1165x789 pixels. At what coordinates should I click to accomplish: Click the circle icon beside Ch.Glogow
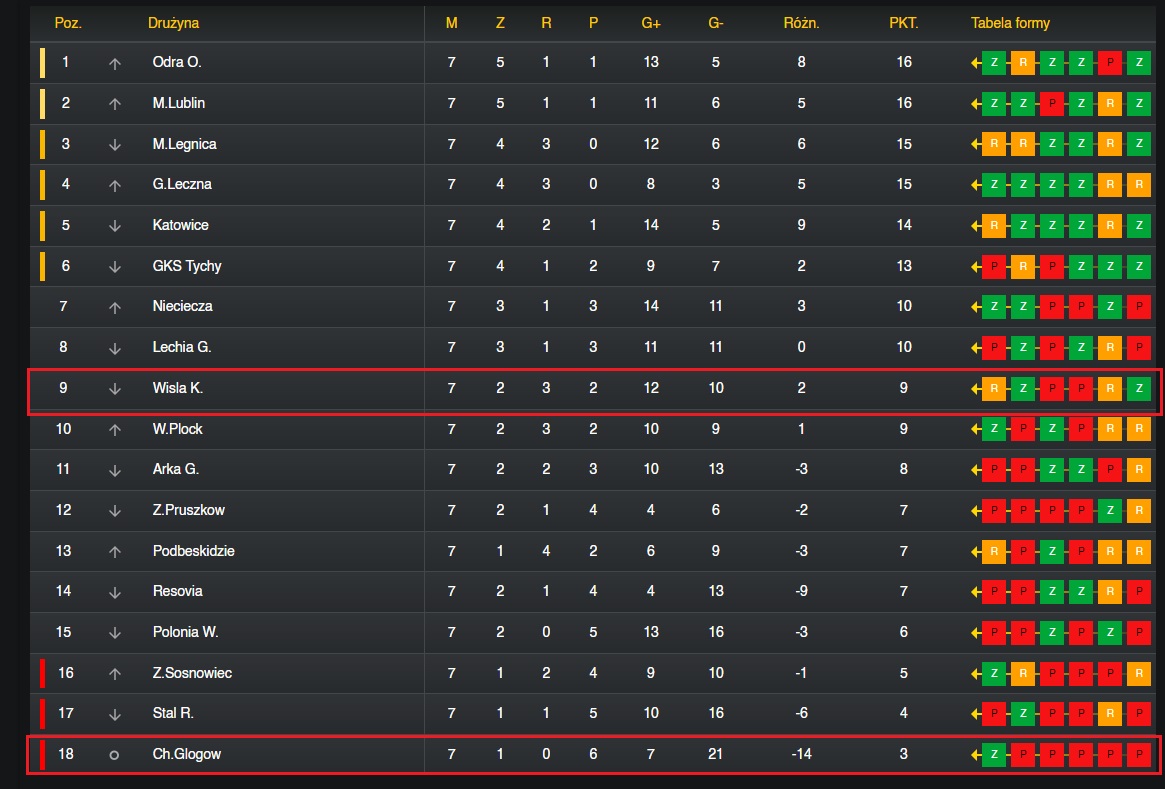click(x=114, y=755)
